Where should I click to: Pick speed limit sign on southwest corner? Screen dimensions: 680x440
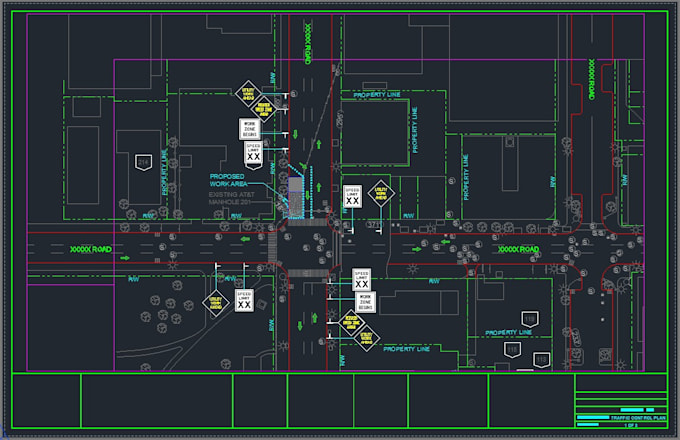pyautogui.click(x=244, y=300)
